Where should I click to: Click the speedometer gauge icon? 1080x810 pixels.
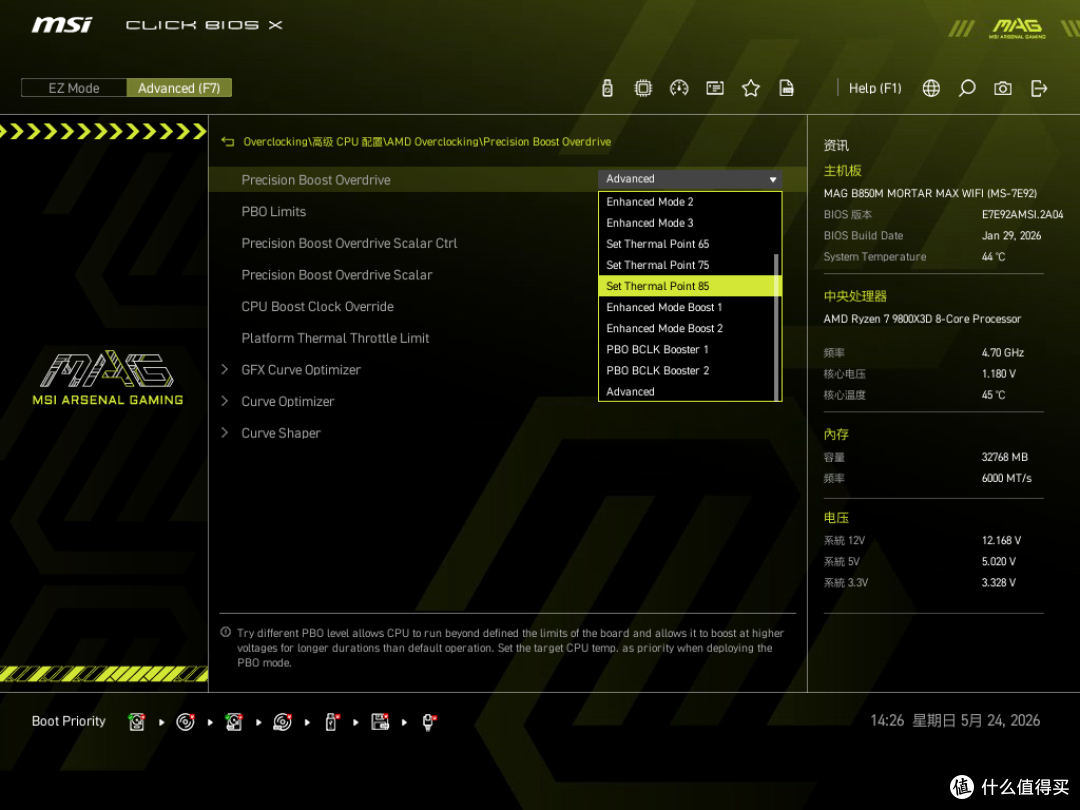pos(678,88)
